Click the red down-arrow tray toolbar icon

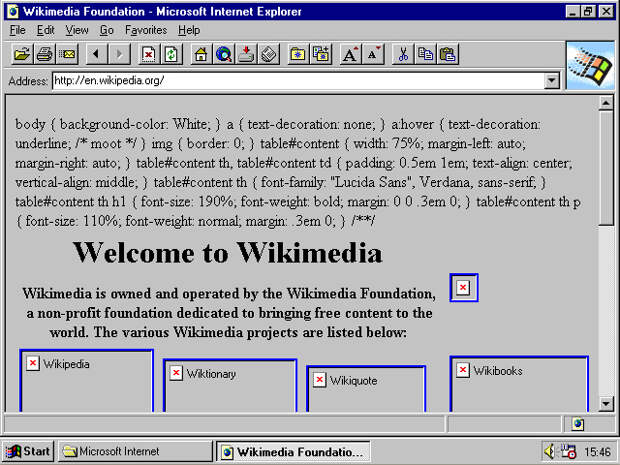click(246, 54)
